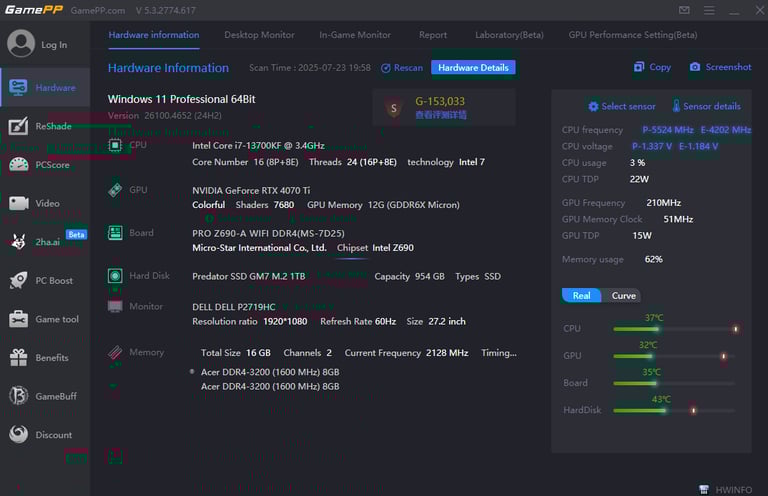Click the CPU chip icon
Image resolution: width=768 pixels, height=496 pixels.
pyautogui.click(x=115, y=145)
